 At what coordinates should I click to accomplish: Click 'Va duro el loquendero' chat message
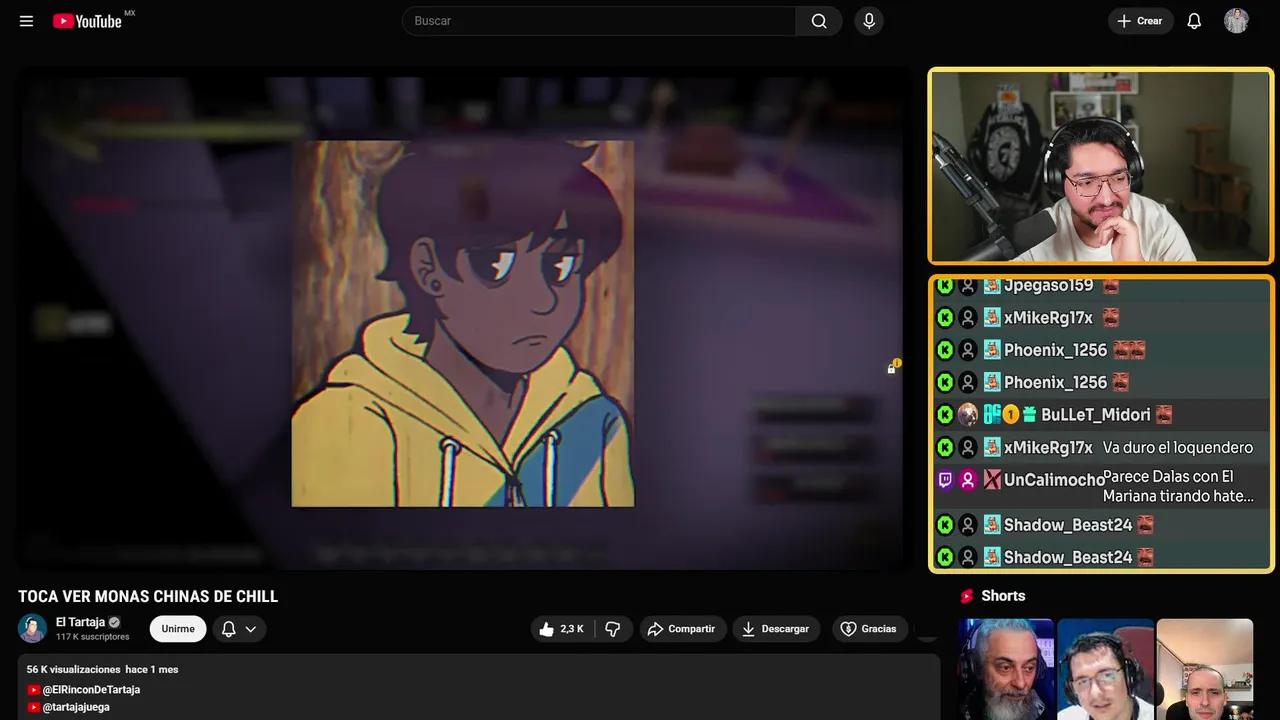click(x=1178, y=448)
